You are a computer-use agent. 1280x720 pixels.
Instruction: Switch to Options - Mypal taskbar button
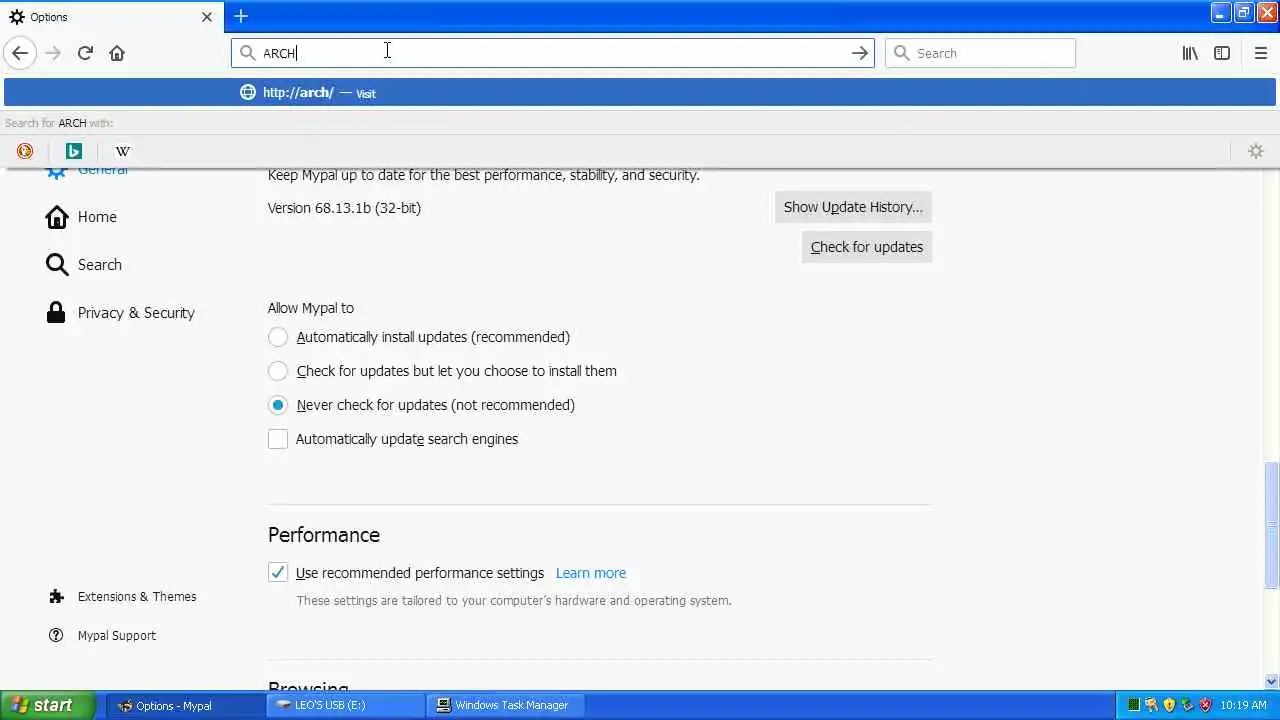point(185,705)
